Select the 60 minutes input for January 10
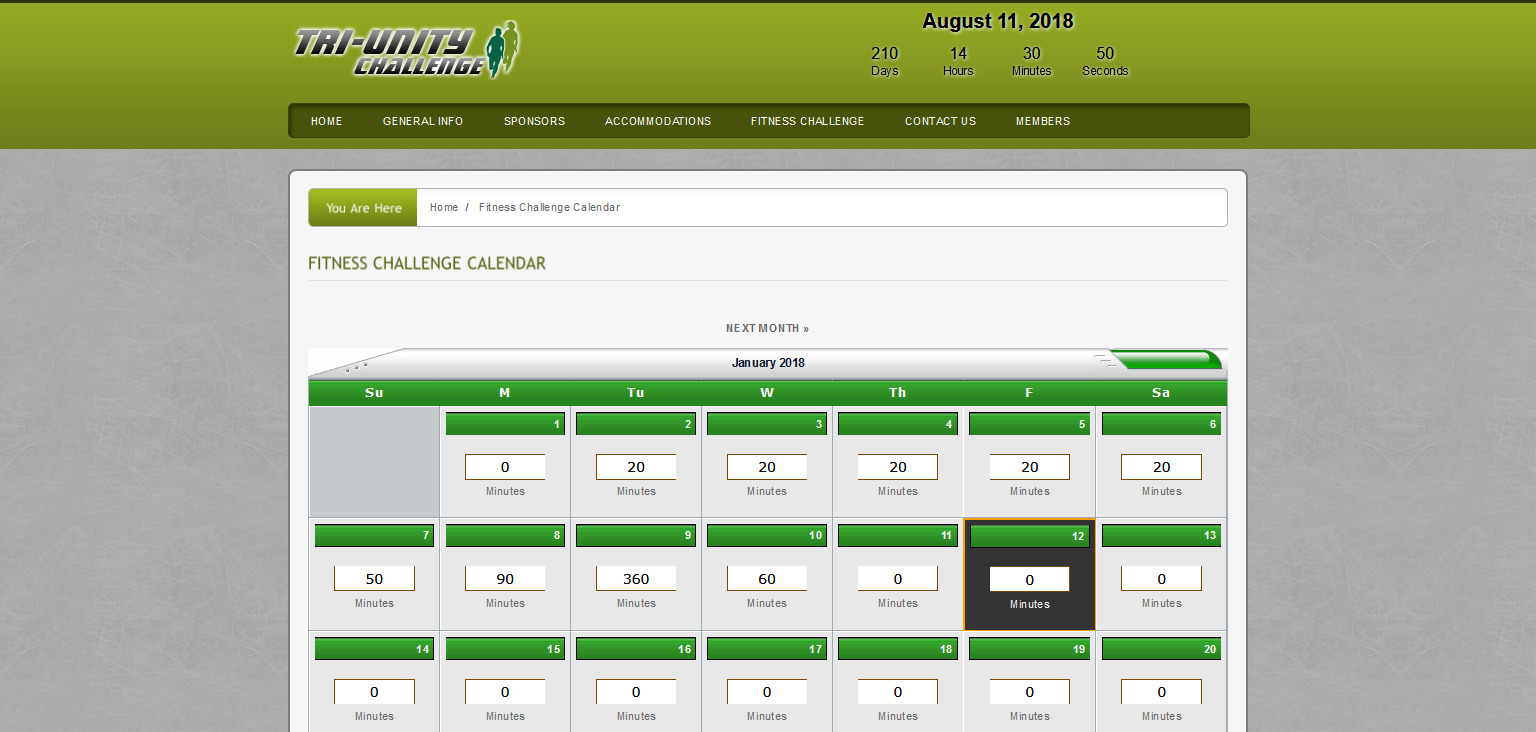Screen dimensions: 1536x732 pos(767,579)
